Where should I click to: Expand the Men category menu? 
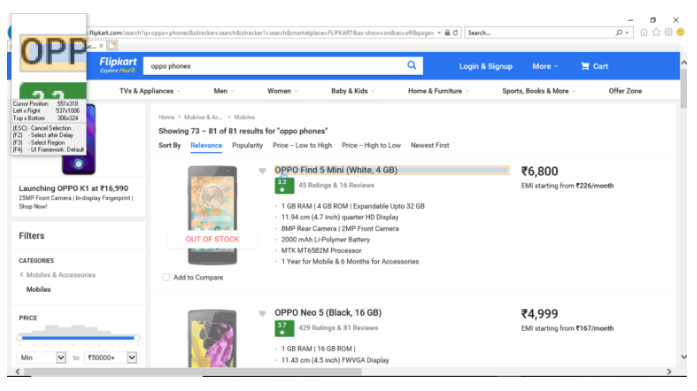click(224, 91)
